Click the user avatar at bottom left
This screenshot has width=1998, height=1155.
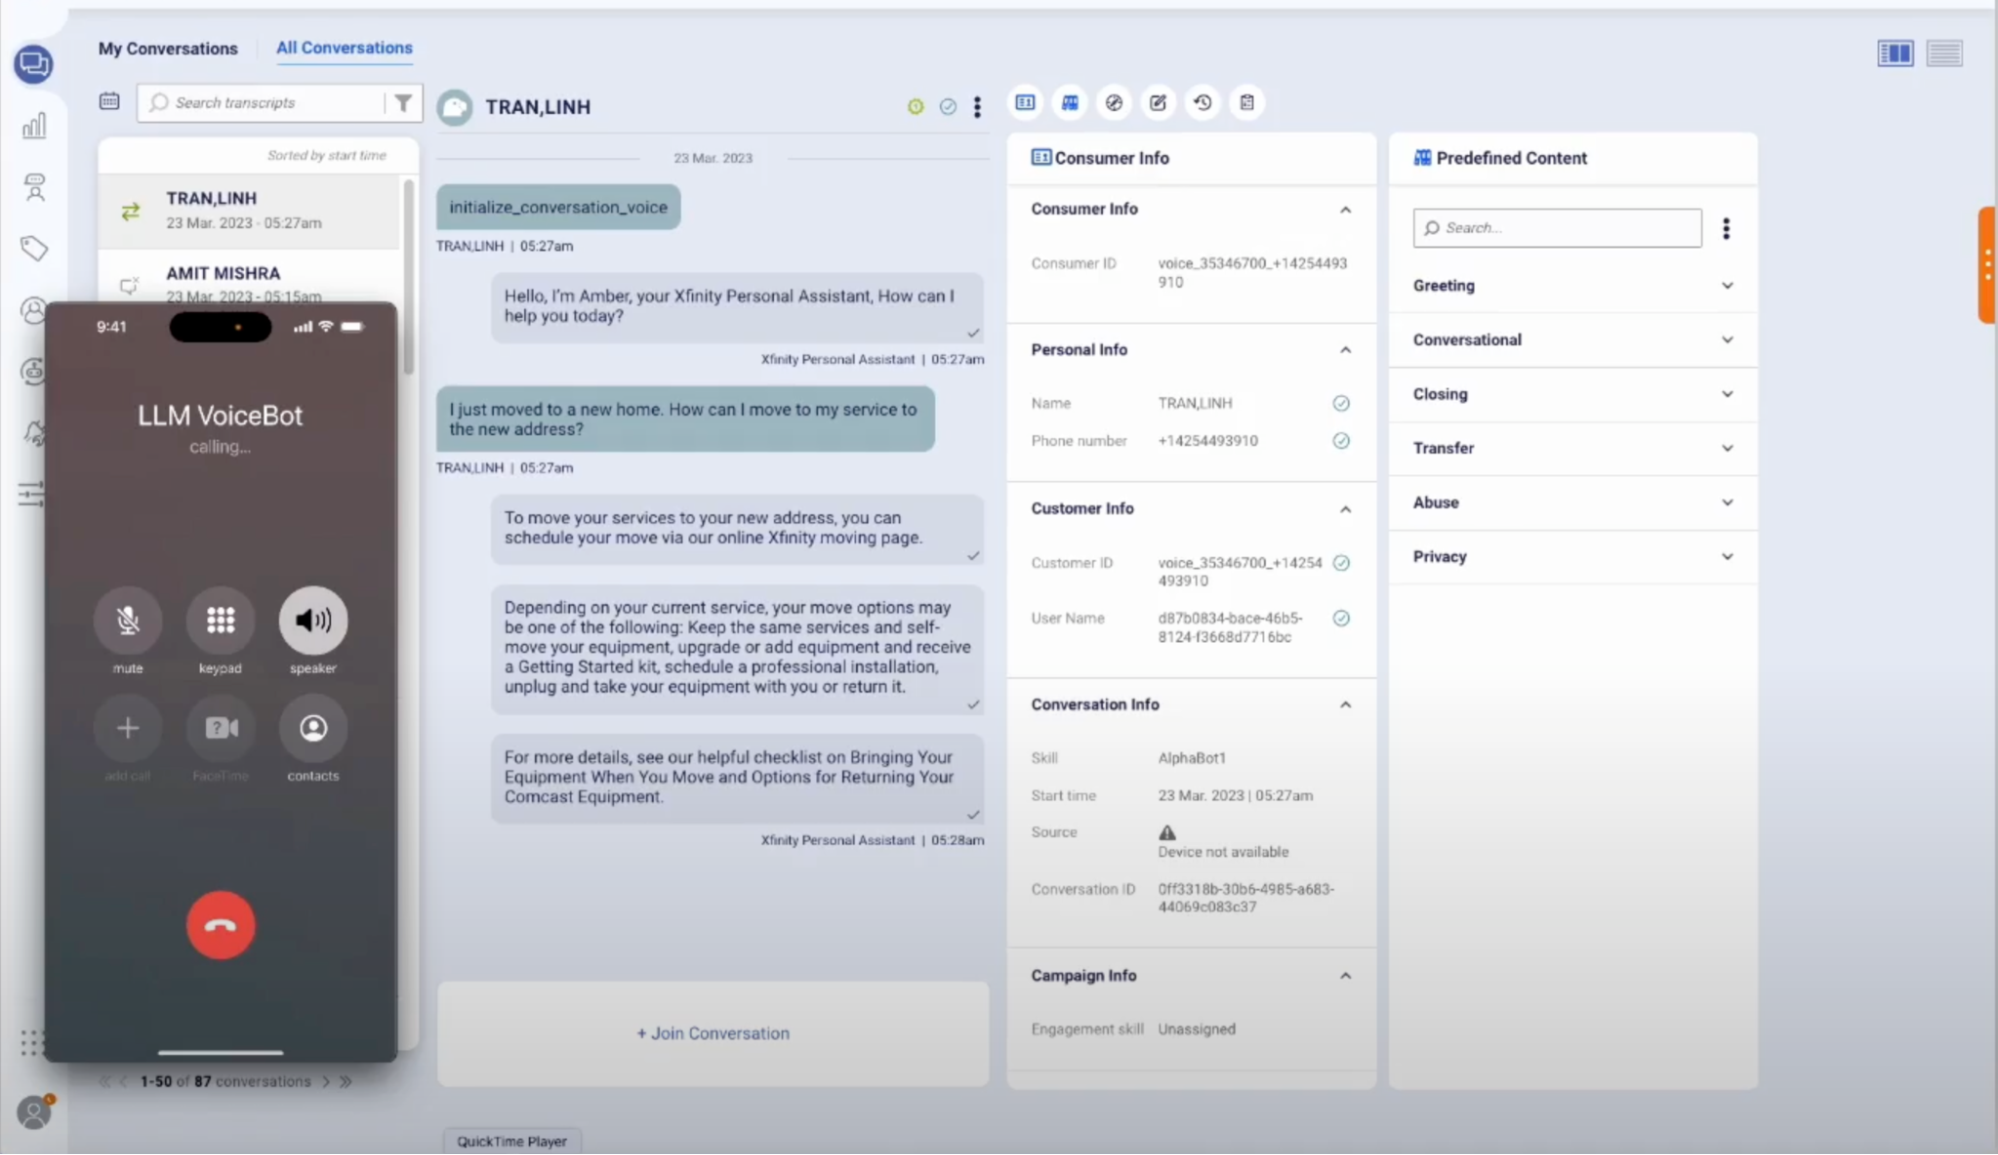tap(34, 1112)
